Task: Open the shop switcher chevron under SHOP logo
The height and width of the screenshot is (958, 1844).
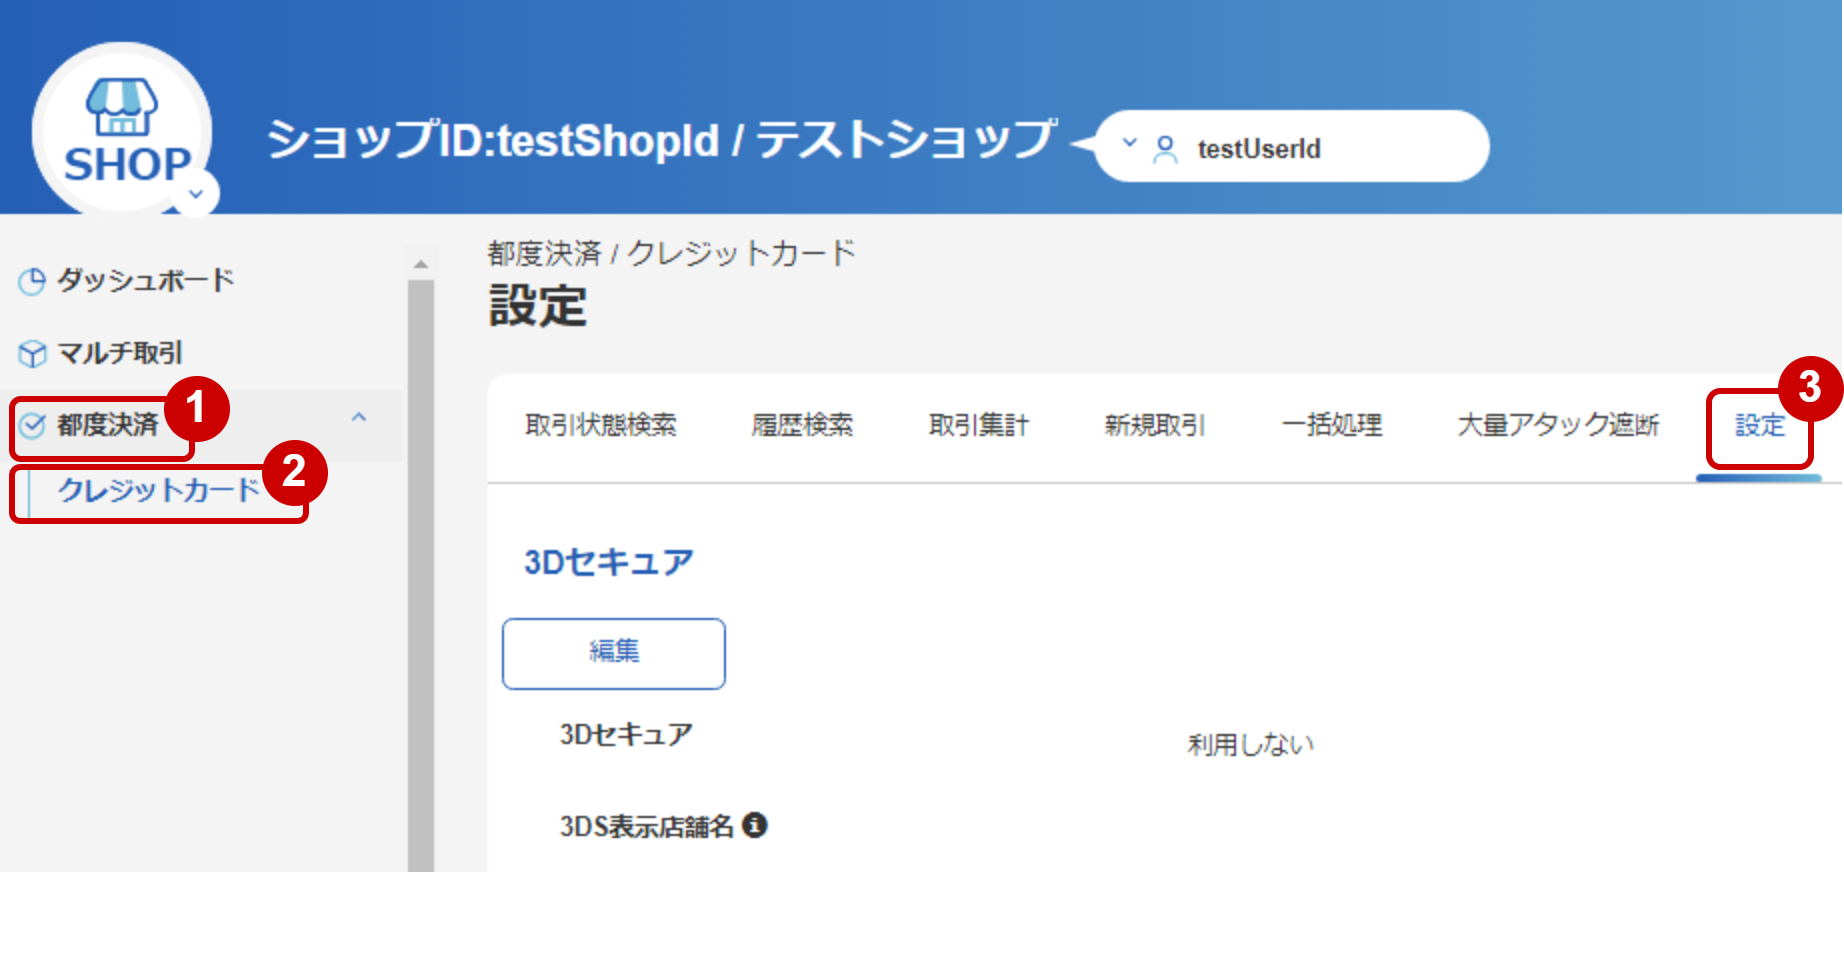Action: [x=197, y=194]
